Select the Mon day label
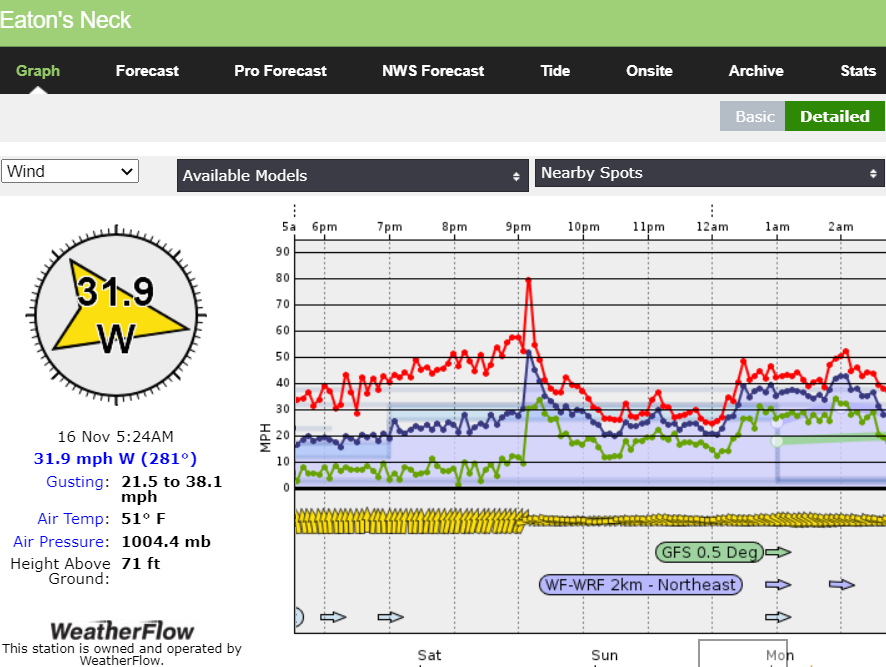Image resolution: width=886 pixels, height=667 pixels. coord(780,655)
